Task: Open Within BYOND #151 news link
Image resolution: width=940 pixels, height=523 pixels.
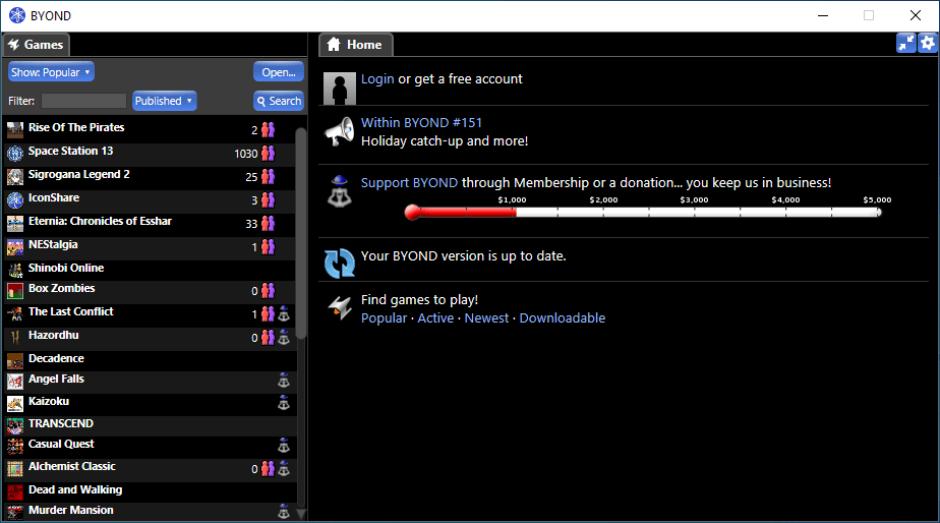Action: point(421,122)
